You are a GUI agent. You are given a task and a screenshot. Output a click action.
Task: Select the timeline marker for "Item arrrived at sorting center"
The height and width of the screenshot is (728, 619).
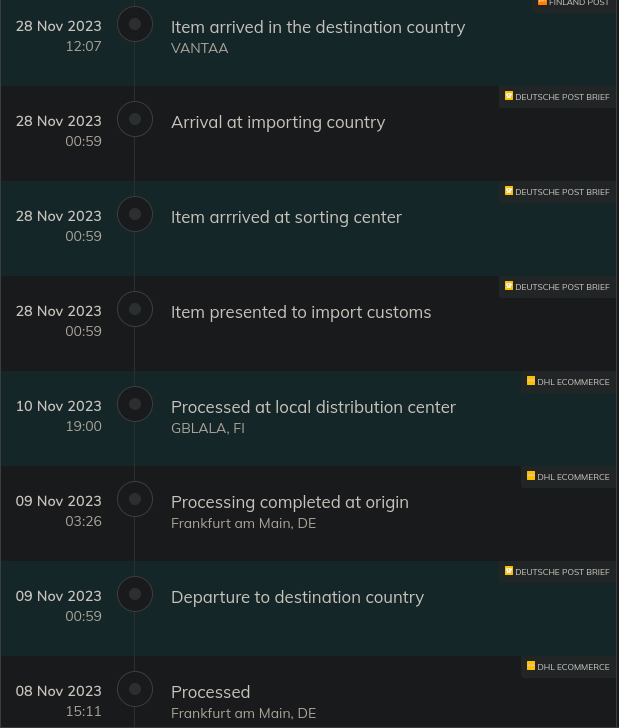[135, 214]
